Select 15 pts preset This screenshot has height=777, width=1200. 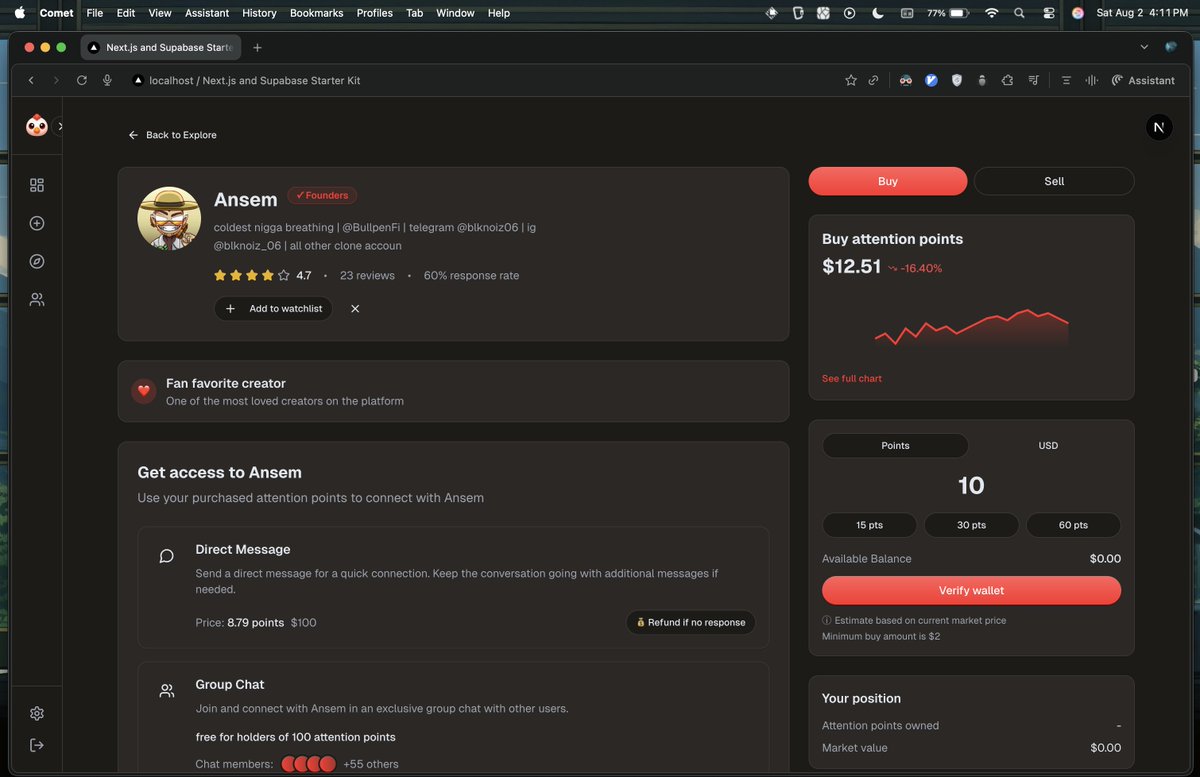tap(869, 525)
